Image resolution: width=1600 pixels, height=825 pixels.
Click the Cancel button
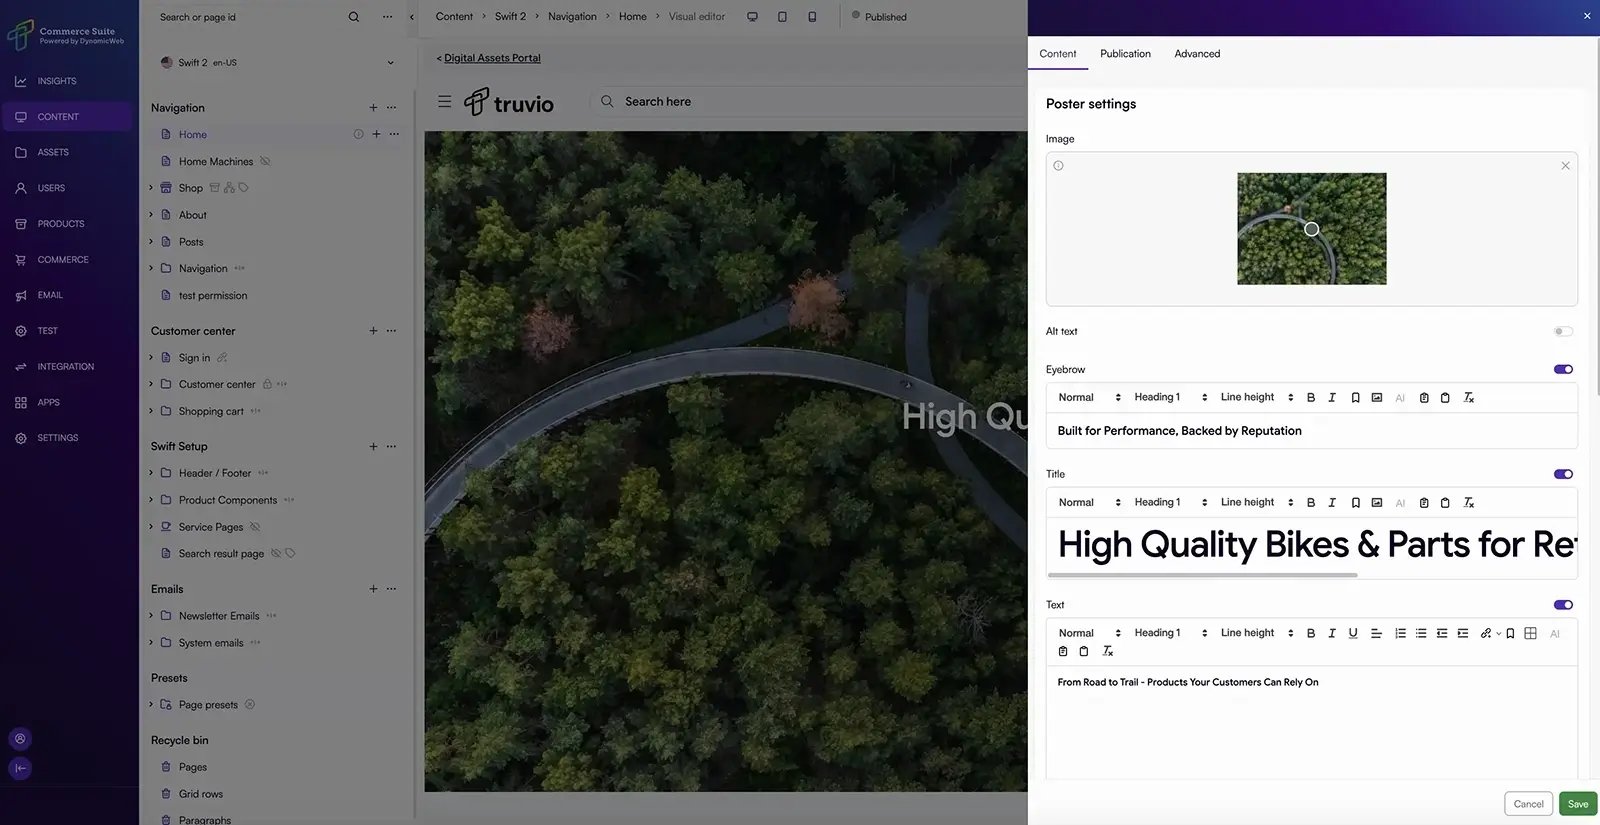click(x=1528, y=804)
